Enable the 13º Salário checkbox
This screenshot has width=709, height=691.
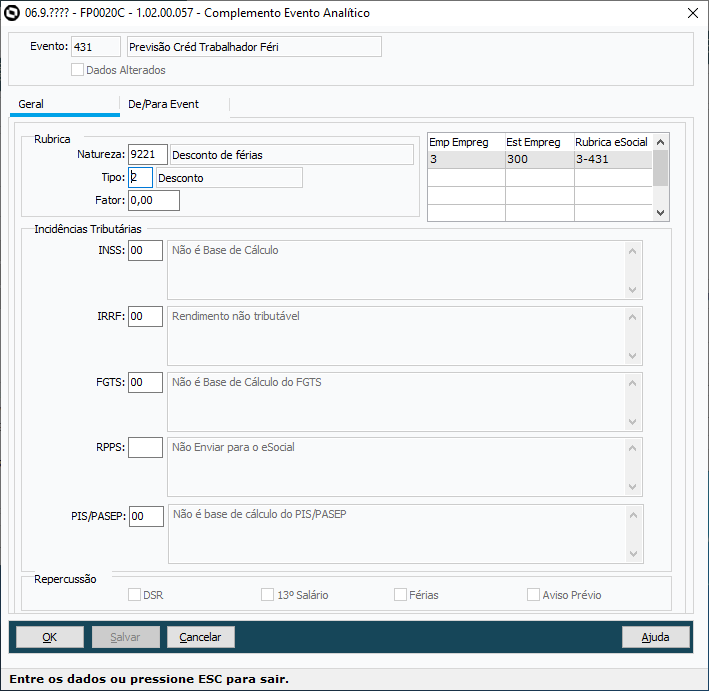click(267, 595)
